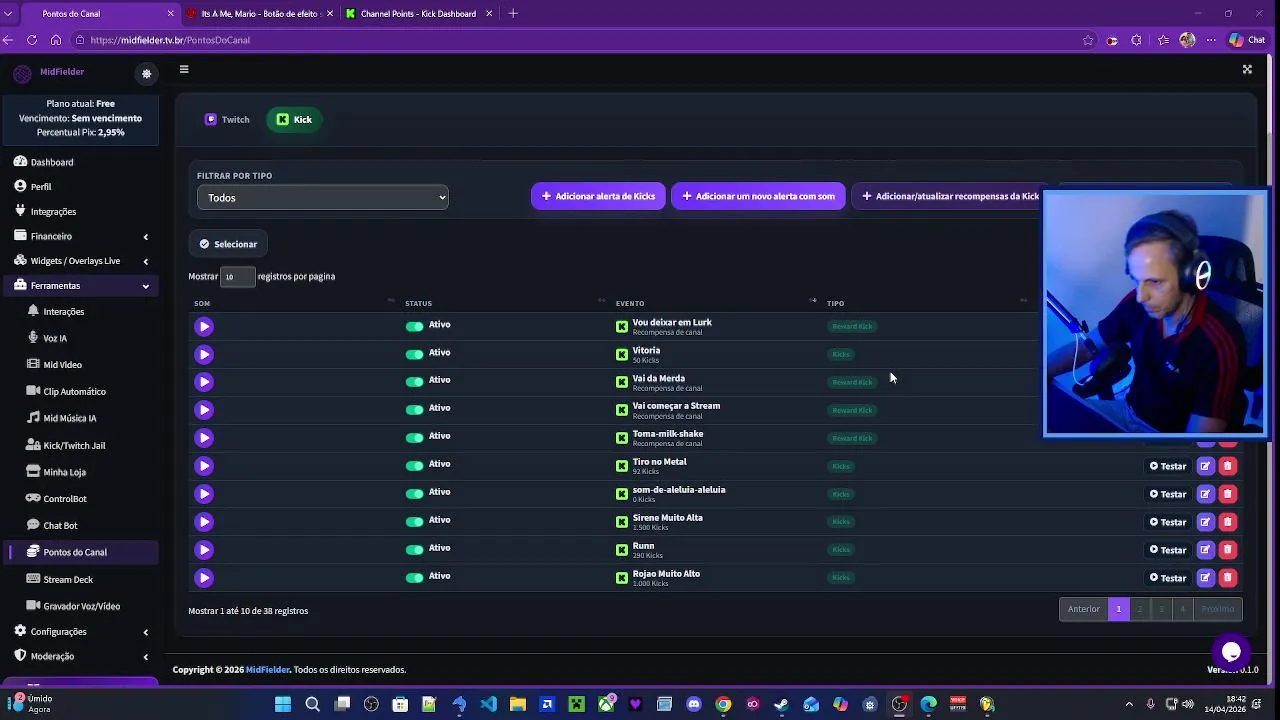Delete the Sirene Muito Alta alert
1280x720 pixels.
[1228, 522]
